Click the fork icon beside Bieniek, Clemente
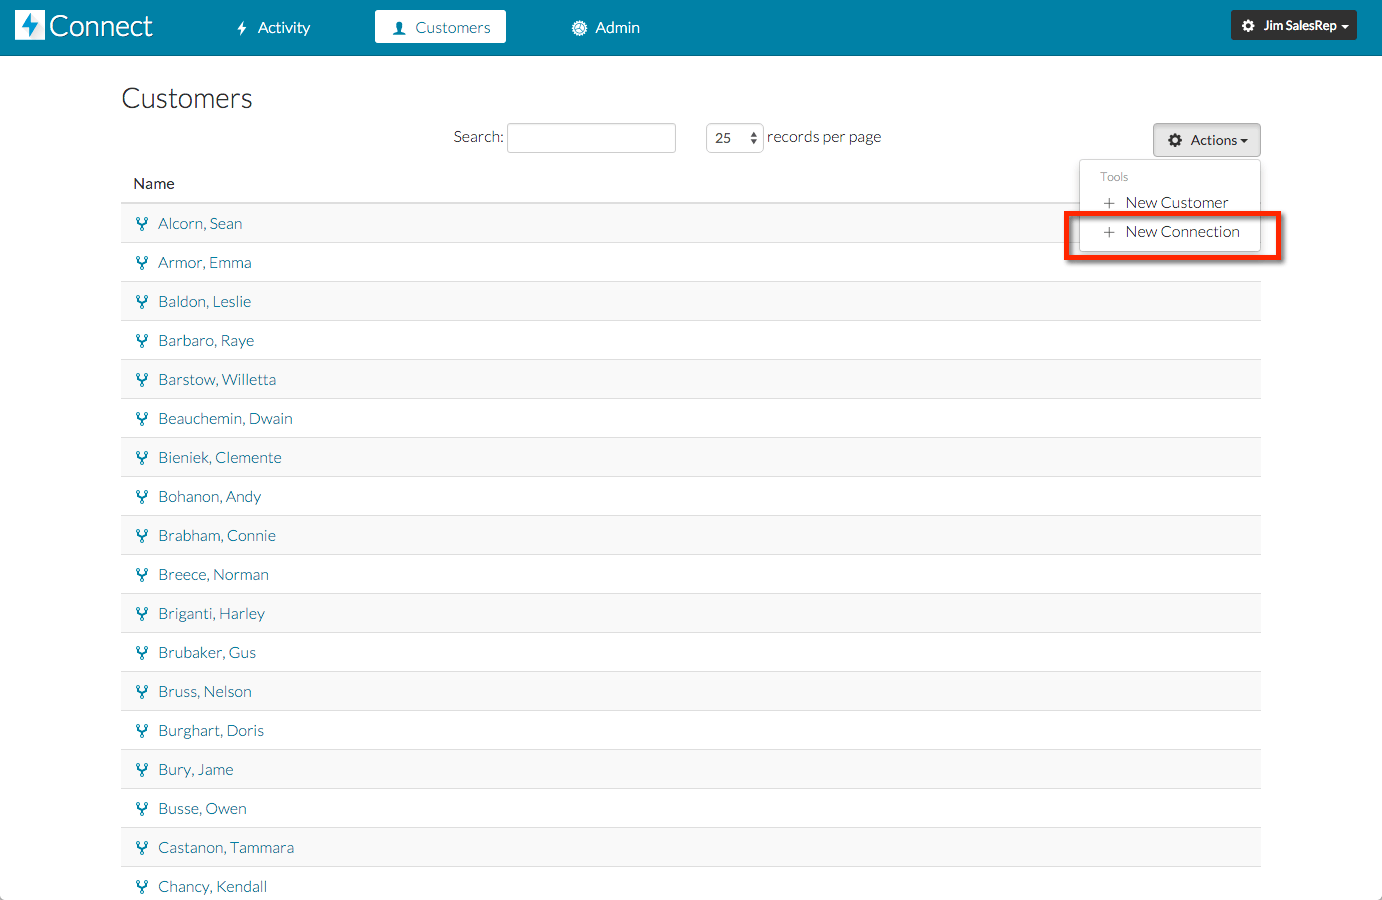The image size is (1382, 900). tap(142, 458)
